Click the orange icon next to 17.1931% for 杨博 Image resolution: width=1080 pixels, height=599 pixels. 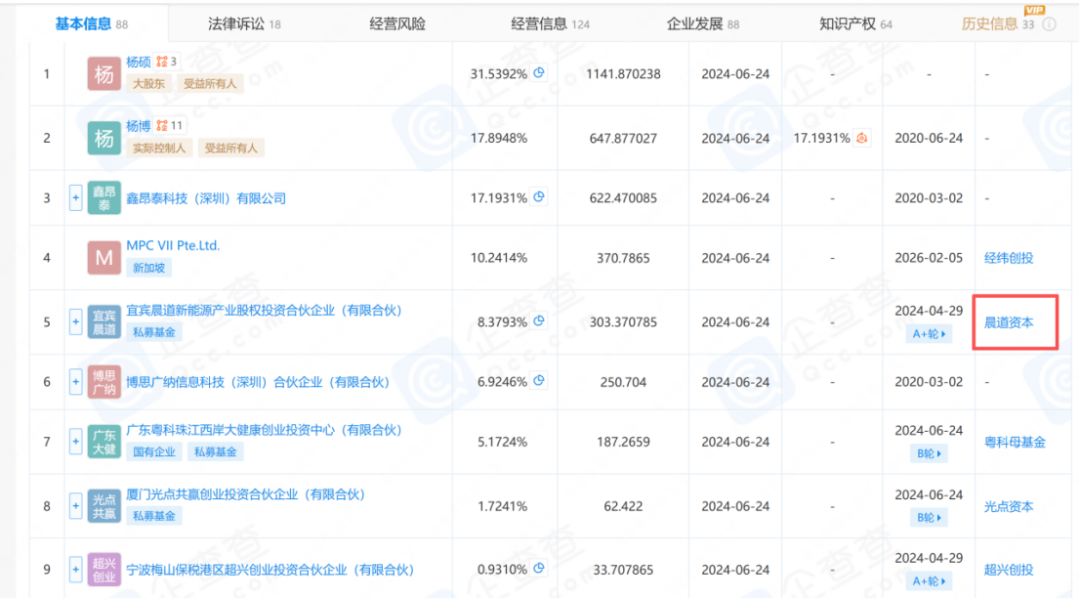click(862, 138)
